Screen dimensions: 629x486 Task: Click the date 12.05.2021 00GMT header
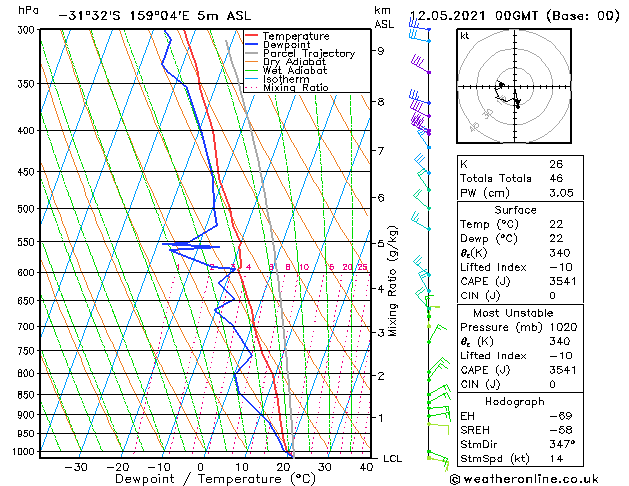[x=514, y=16]
